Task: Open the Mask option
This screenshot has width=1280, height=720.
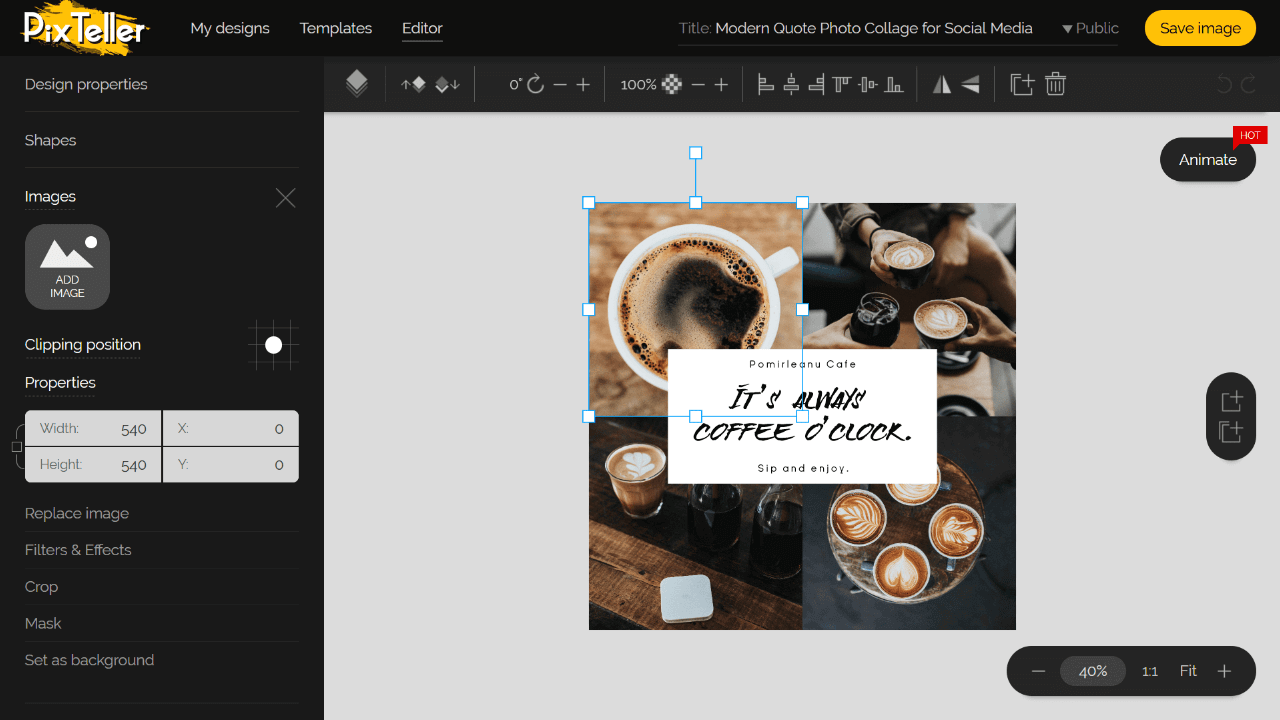Action: [43, 623]
